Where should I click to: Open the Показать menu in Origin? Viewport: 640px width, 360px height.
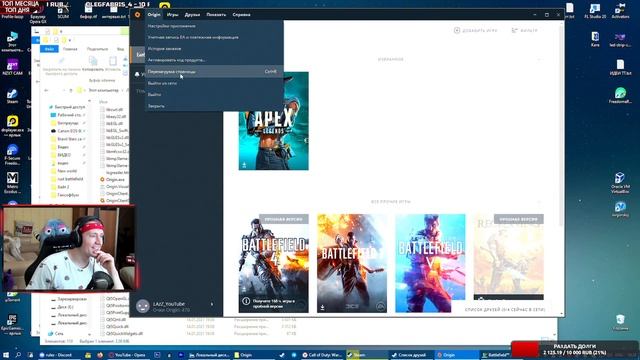pos(216,15)
